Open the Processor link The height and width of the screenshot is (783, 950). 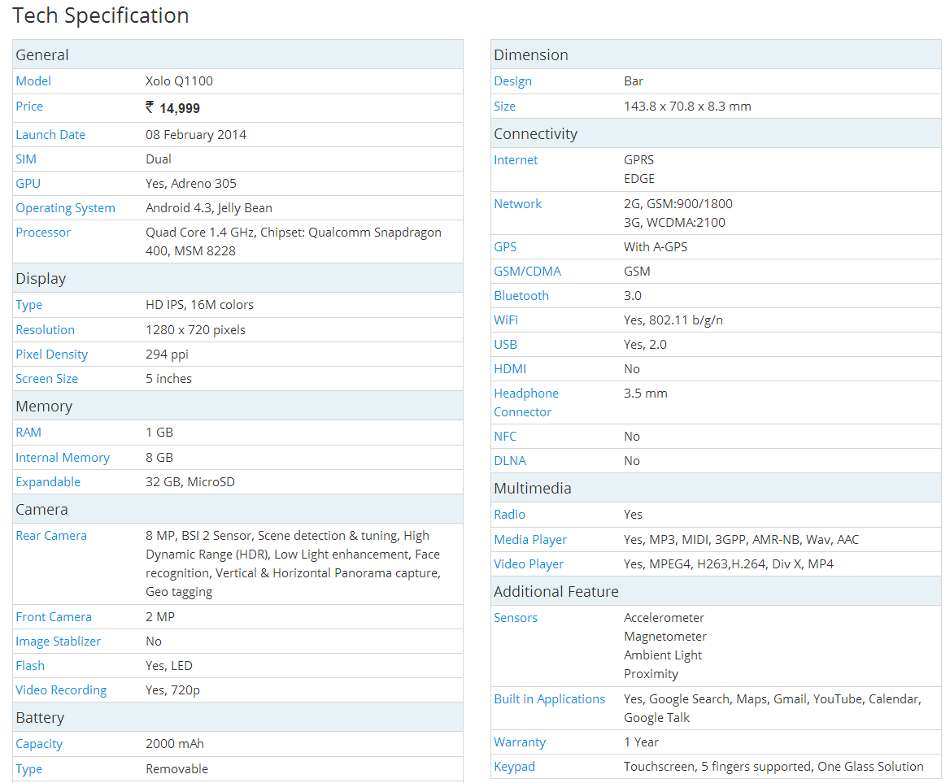click(x=43, y=232)
